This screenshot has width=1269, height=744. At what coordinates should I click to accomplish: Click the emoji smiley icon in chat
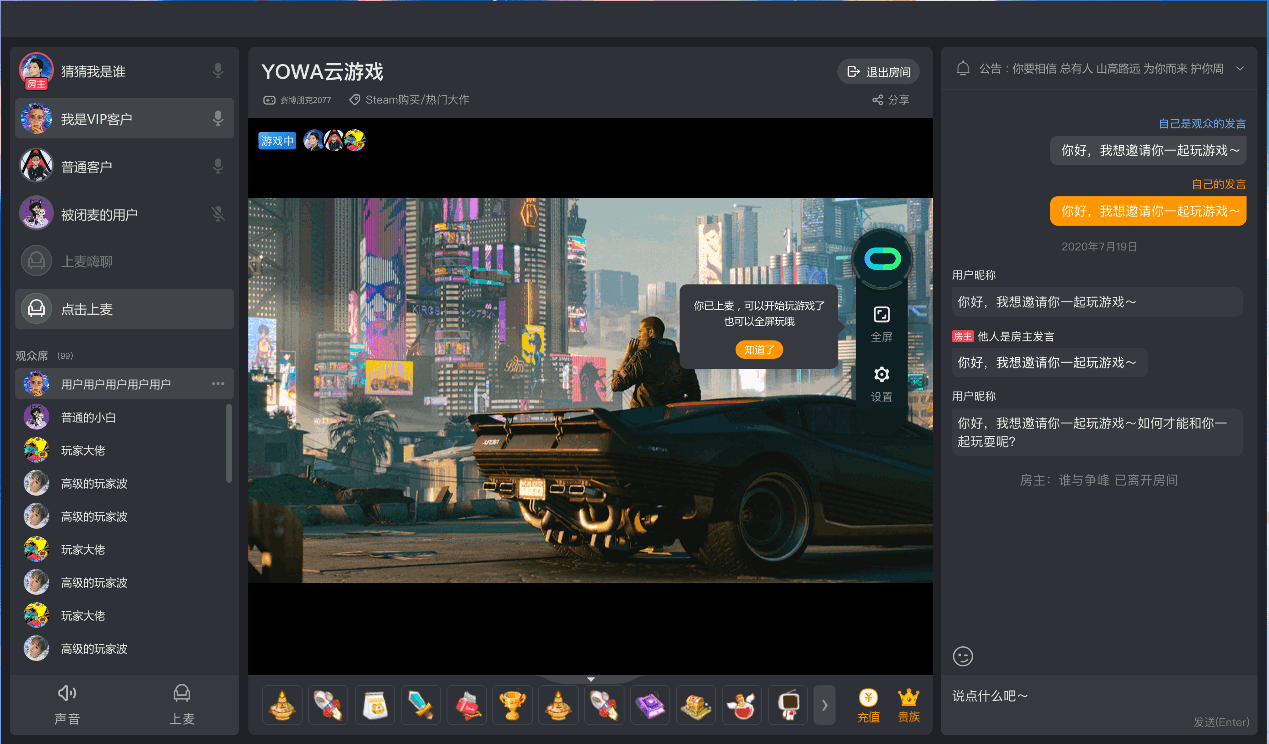tap(963, 656)
